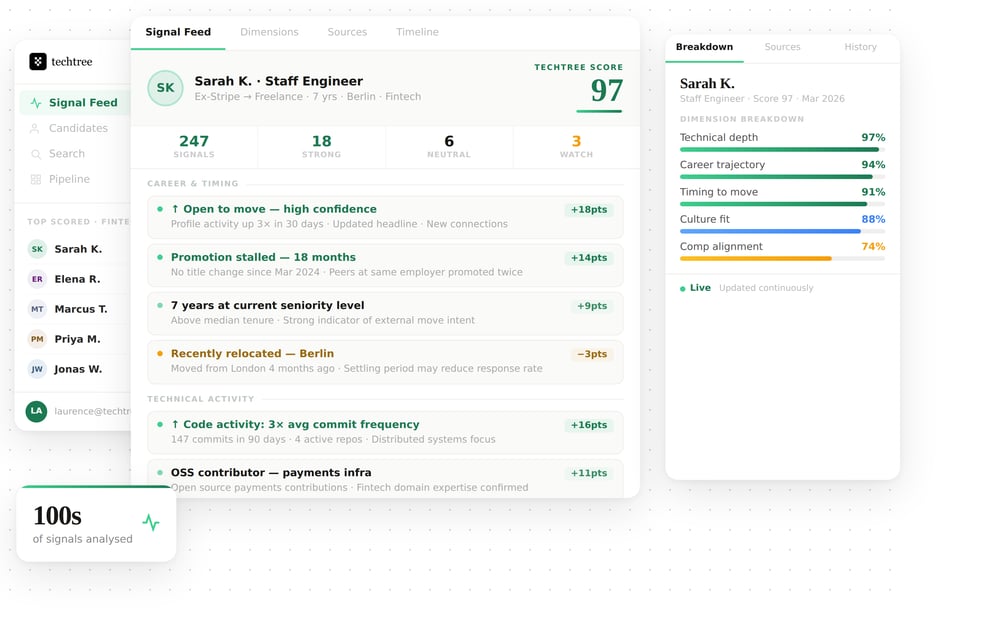Open the History tab in the Breakdown panel
The image size is (1000, 618).
click(860, 47)
